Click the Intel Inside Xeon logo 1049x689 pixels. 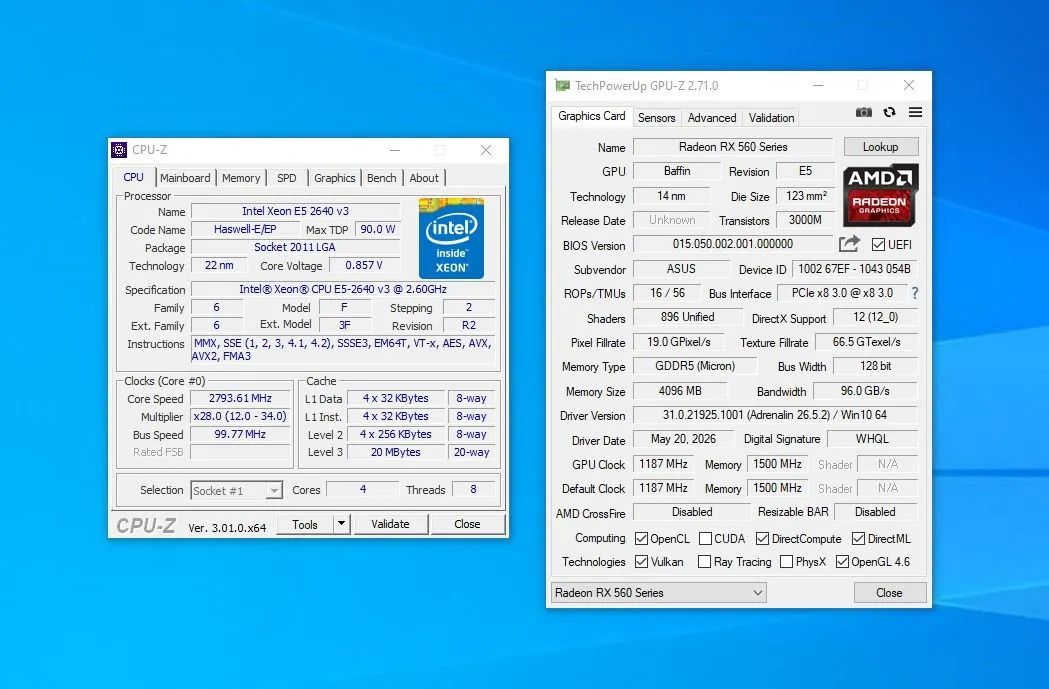click(451, 238)
